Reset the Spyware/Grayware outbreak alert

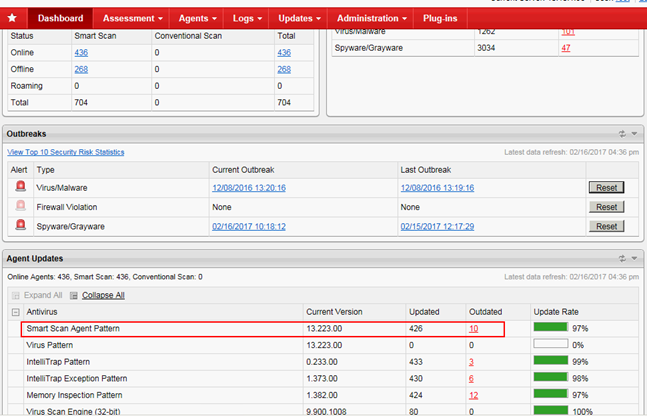click(605, 226)
